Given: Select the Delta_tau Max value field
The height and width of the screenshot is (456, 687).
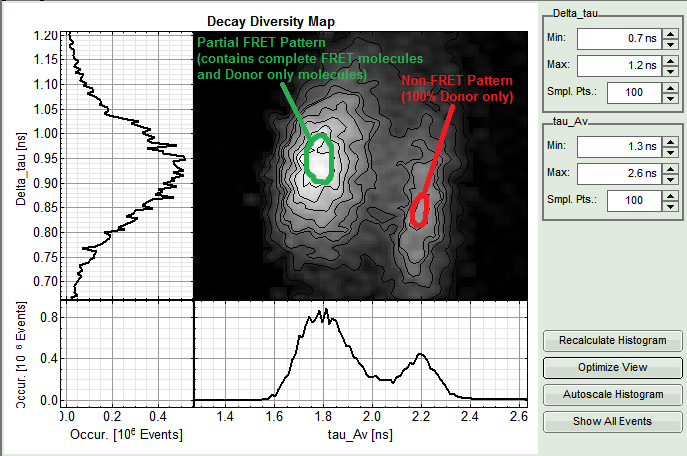Looking at the screenshot, I should (619, 65).
